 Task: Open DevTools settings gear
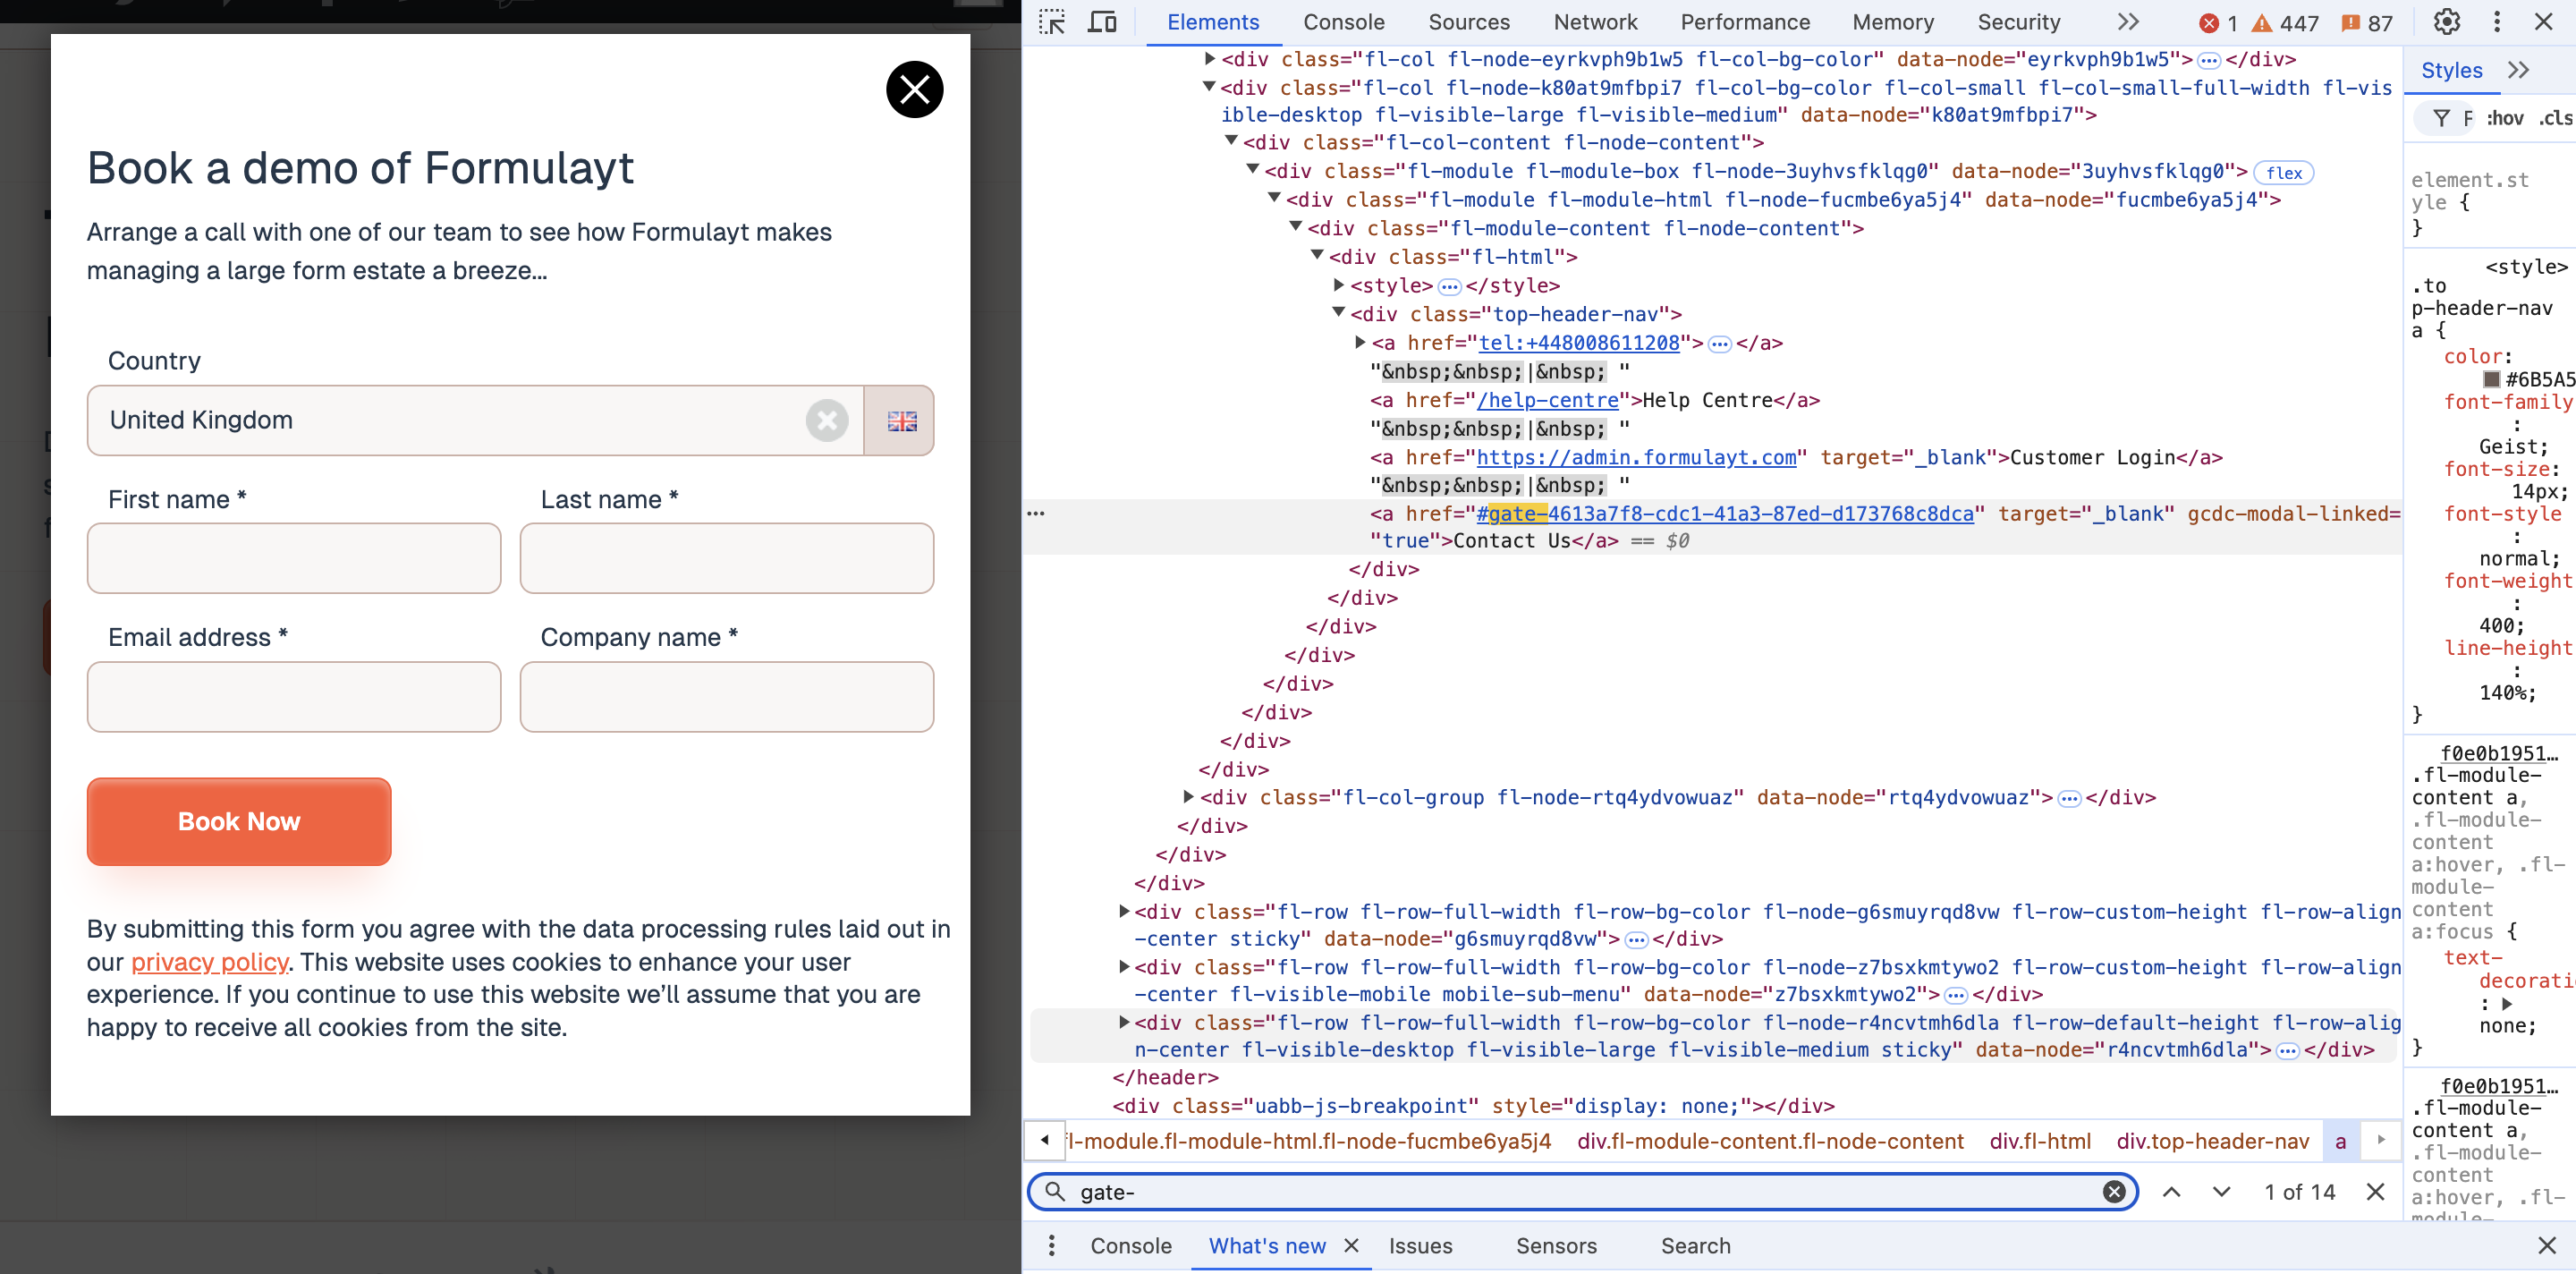coord(2446,22)
